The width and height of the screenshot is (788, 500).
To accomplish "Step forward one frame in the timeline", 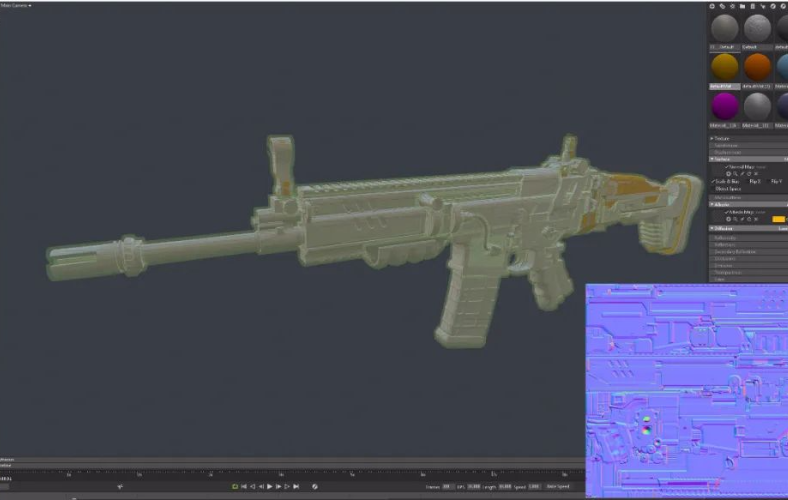I will (278, 486).
